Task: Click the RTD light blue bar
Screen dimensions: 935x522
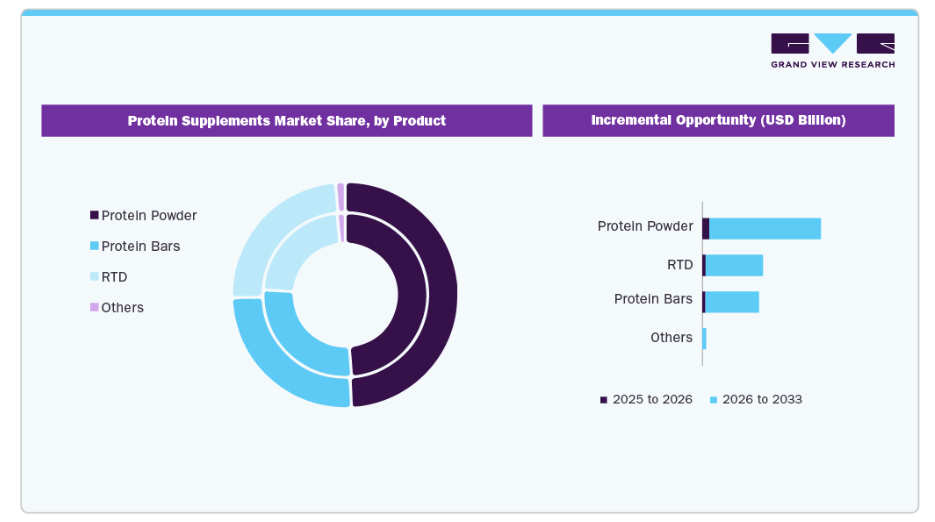Action: (x=734, y=265)
